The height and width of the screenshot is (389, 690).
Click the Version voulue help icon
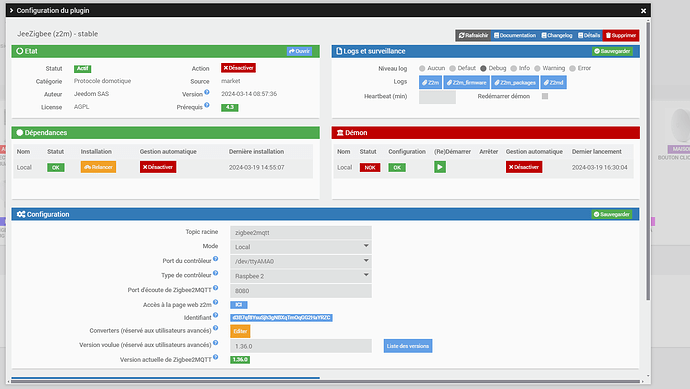pyautogui.click(x=216, y=343)
